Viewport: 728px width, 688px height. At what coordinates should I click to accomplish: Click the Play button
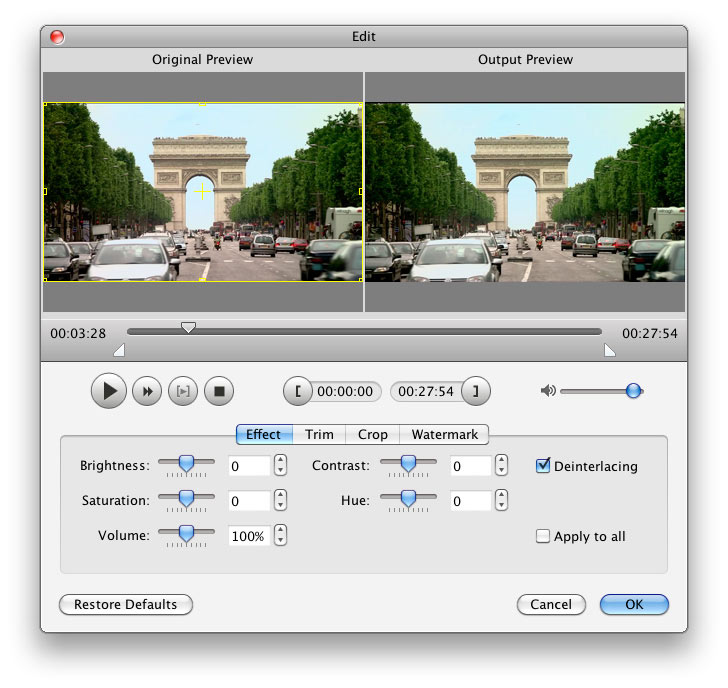click(x=109, y=391)
